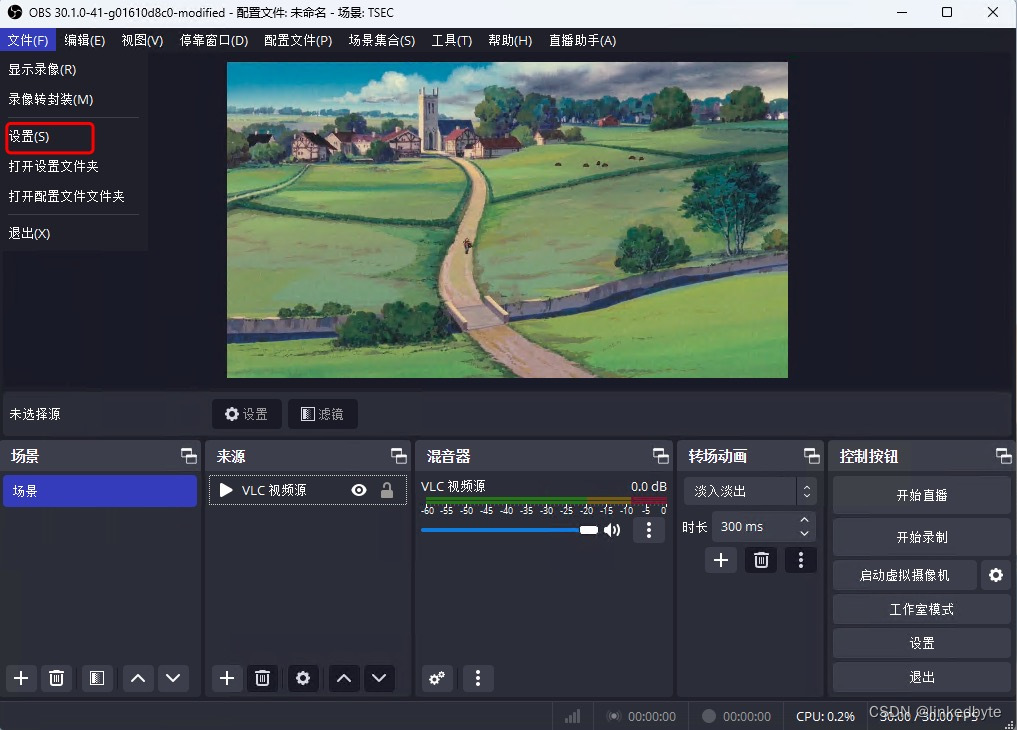Image resolution: width=1017 pixels, height=730 pixels.
Task: Toggle lock on VLC video source
Action: tap(387, 490)
